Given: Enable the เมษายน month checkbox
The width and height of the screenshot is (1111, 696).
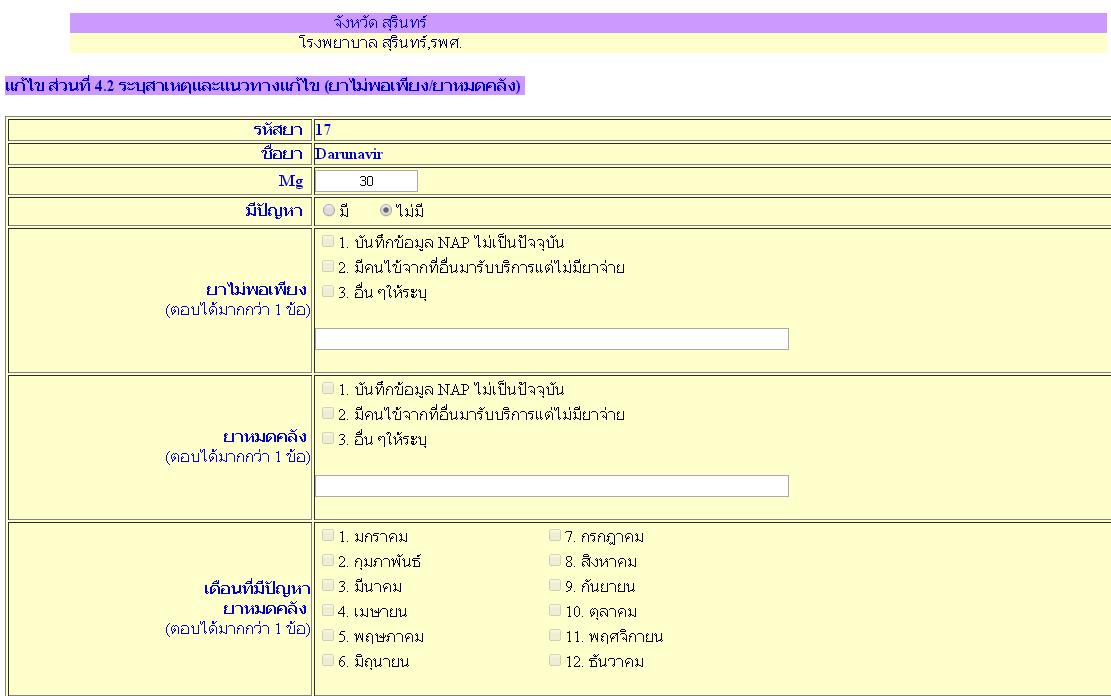Looking at the screenshot, I should (x=328, y=610).
